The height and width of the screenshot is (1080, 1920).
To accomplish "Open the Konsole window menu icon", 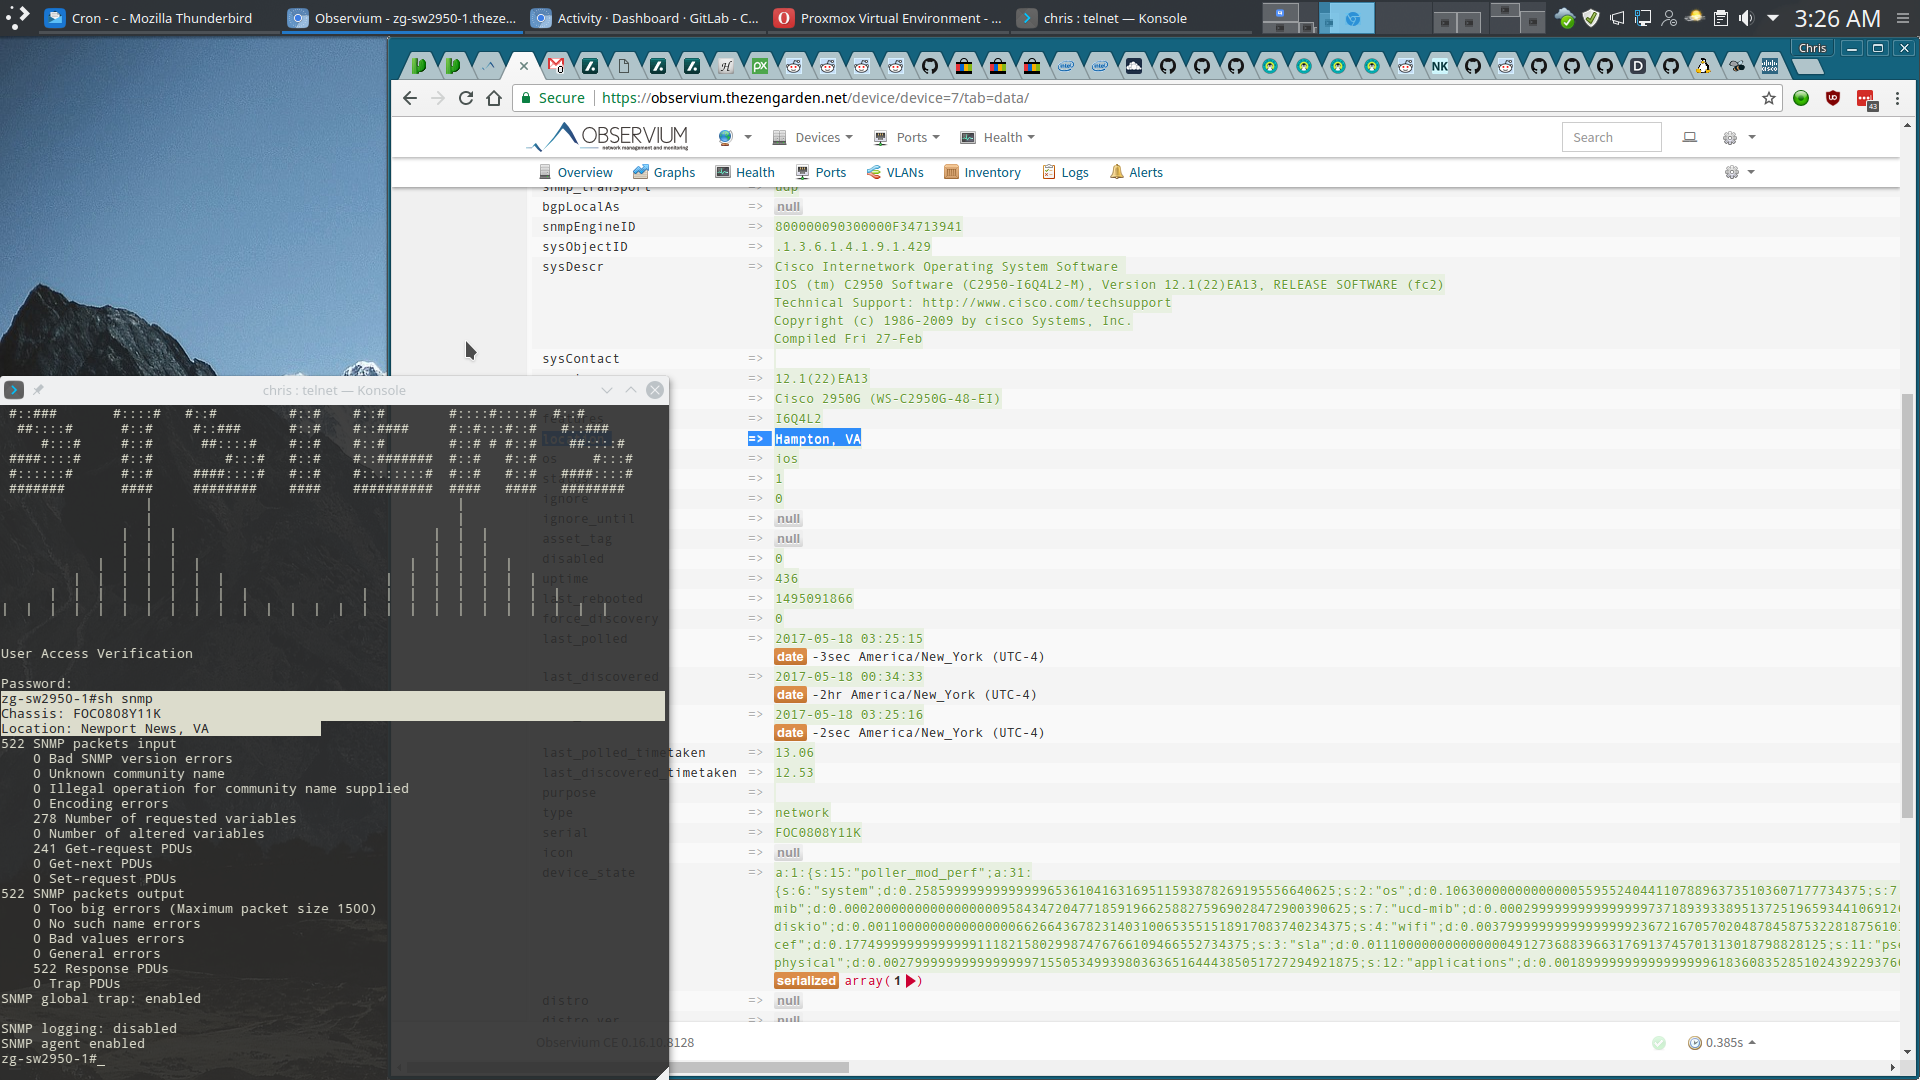I will [14, 390].
